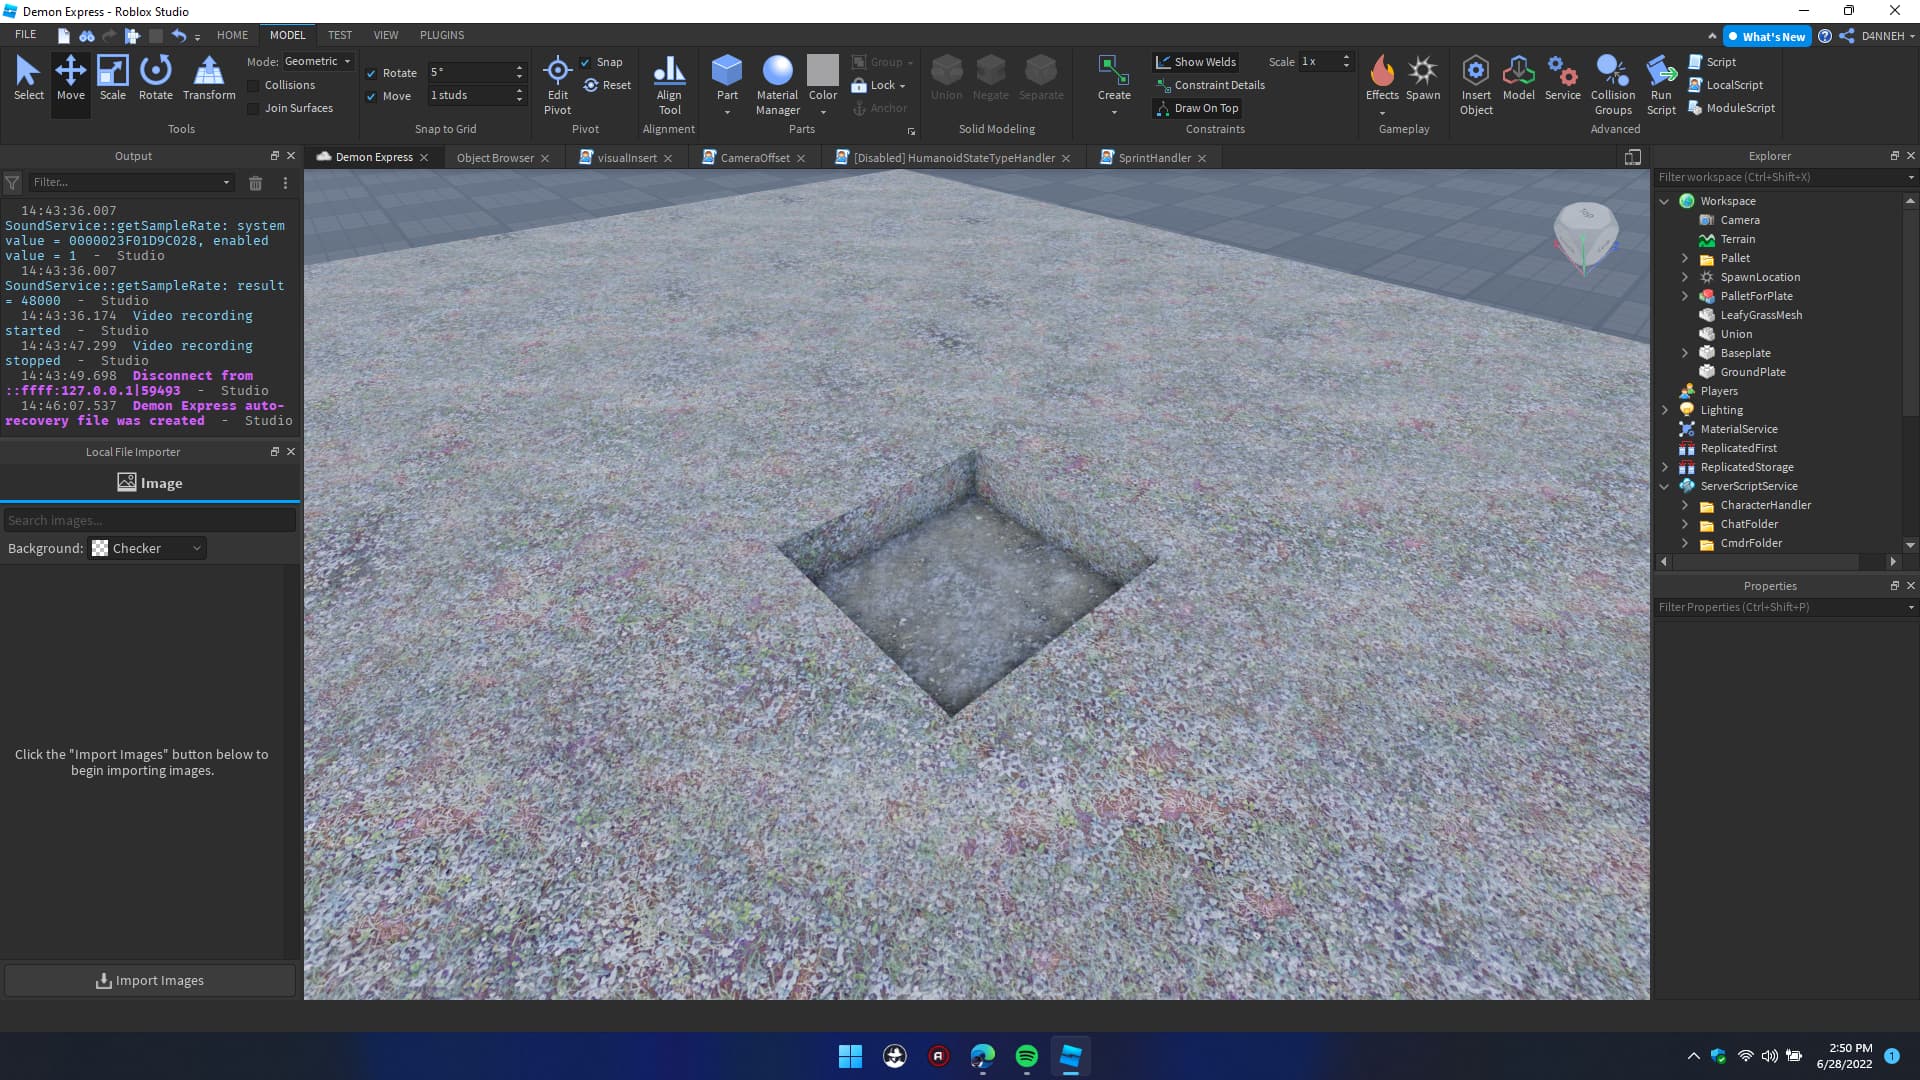
Task: Expand the Baseplate item
Action: pos(1684,353)
